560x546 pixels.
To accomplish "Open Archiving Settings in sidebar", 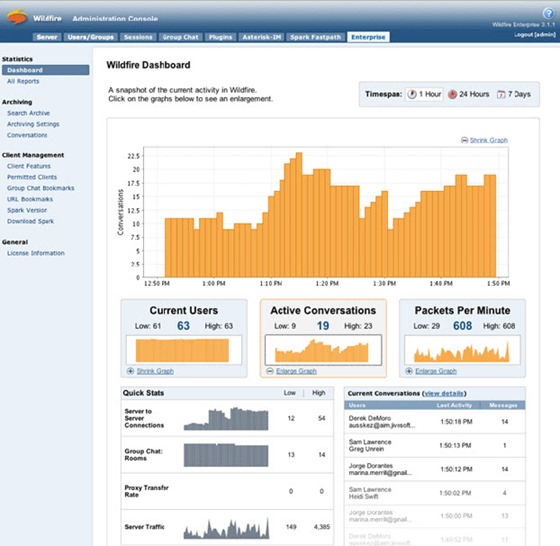I will click(33, 124).
